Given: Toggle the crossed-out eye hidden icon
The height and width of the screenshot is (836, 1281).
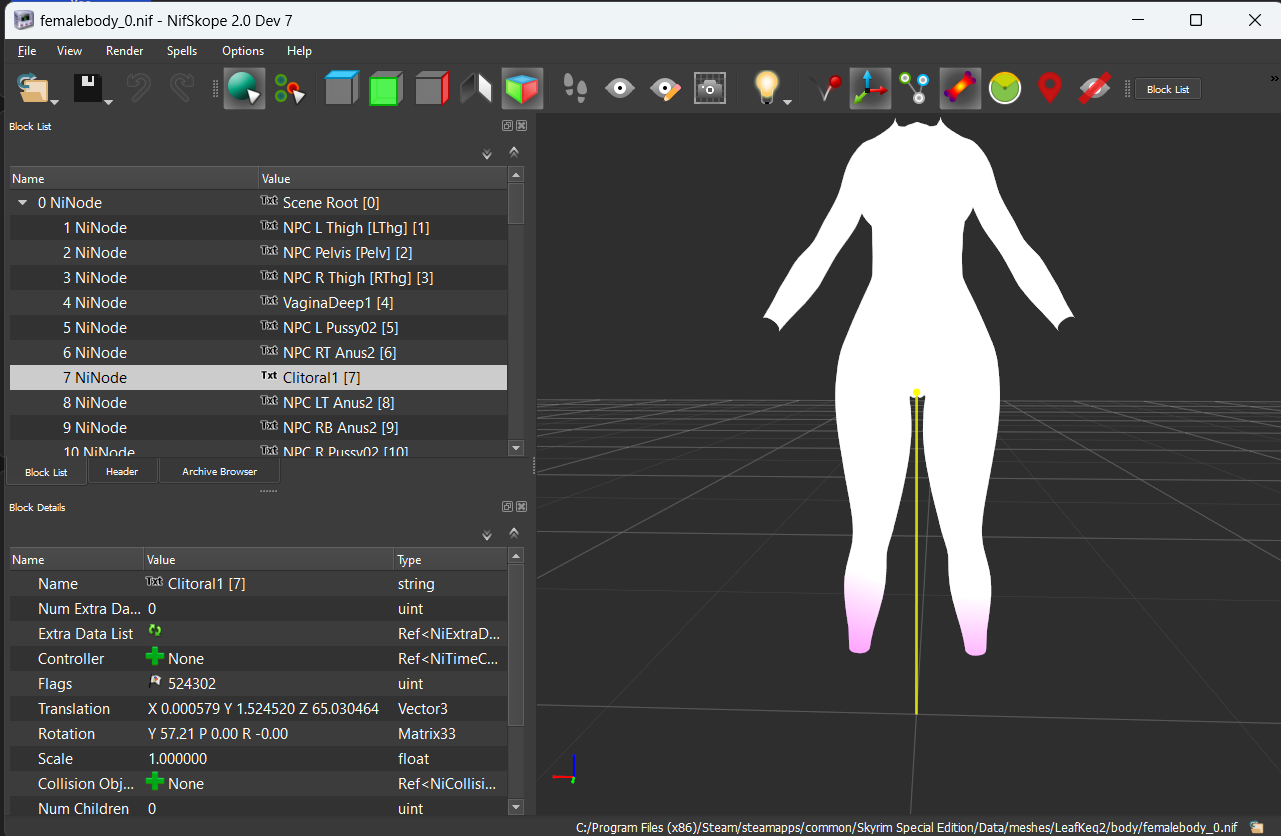Looking at the screenshot, I should 1095,89.
